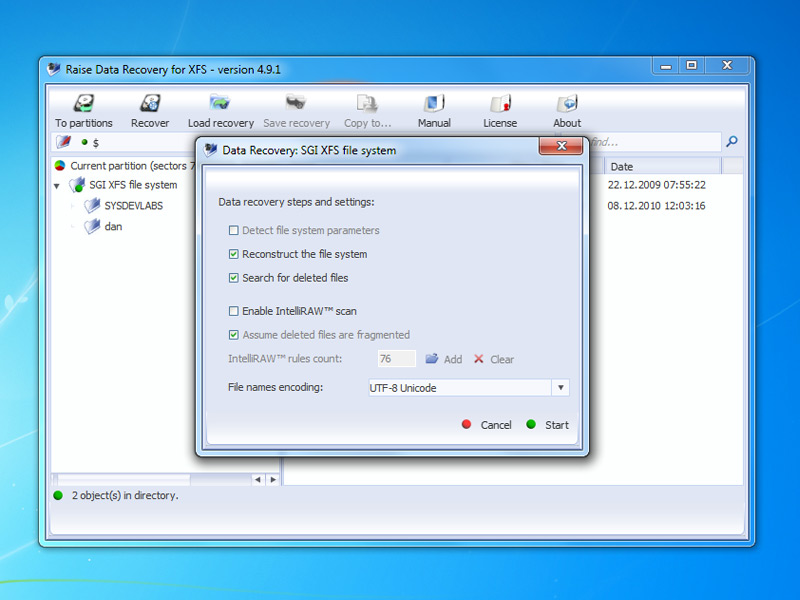800x600 pixels.
Task: Select SGI XFS file system tree label
Action: point(133,185)
